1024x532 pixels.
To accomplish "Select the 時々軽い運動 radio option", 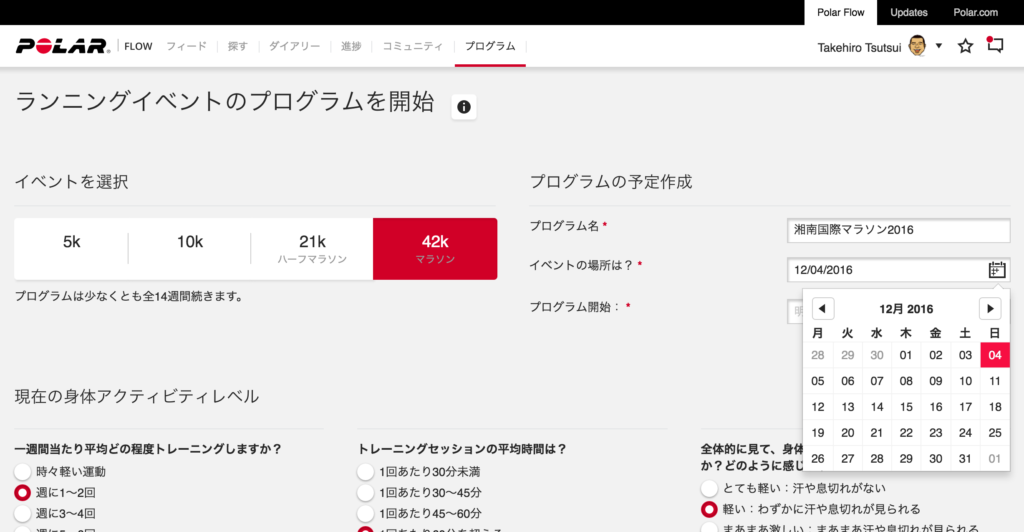I will tap(23, 471).
